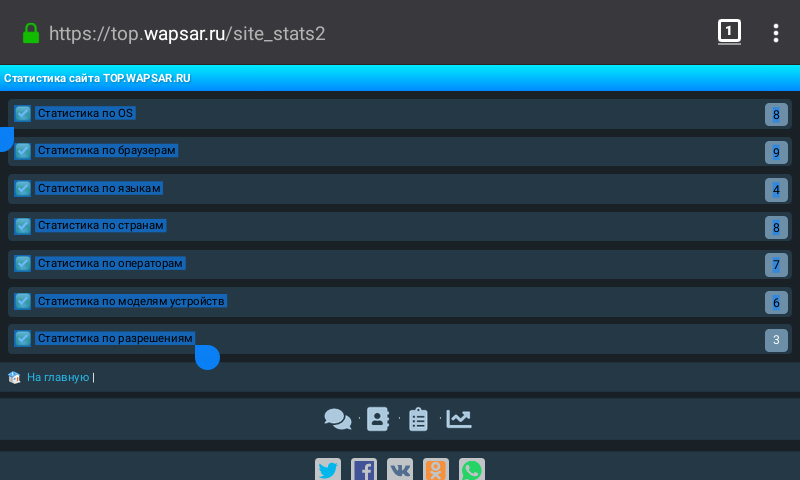Share page via WhatsApp icon
The image size is (800, 480).
pyautogui.click(x=471, y=470)
